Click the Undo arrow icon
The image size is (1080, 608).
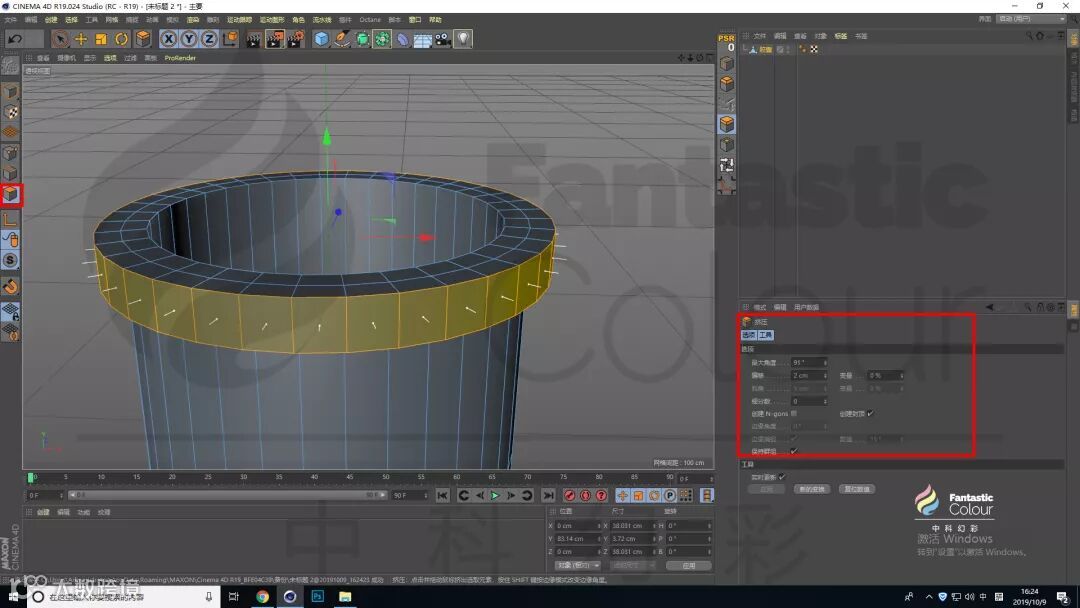(x=14, y=39)
